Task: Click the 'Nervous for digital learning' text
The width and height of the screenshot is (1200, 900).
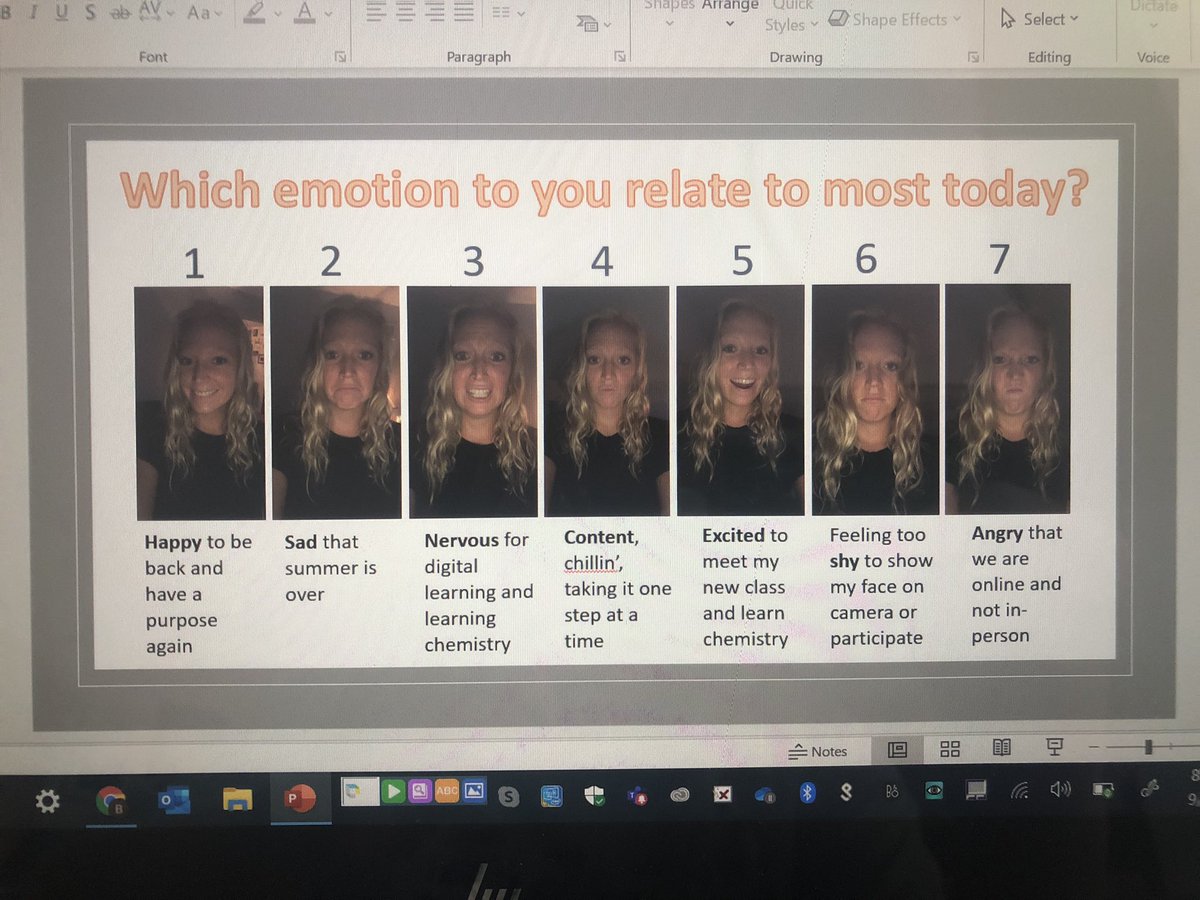Action: pos(478,592)
